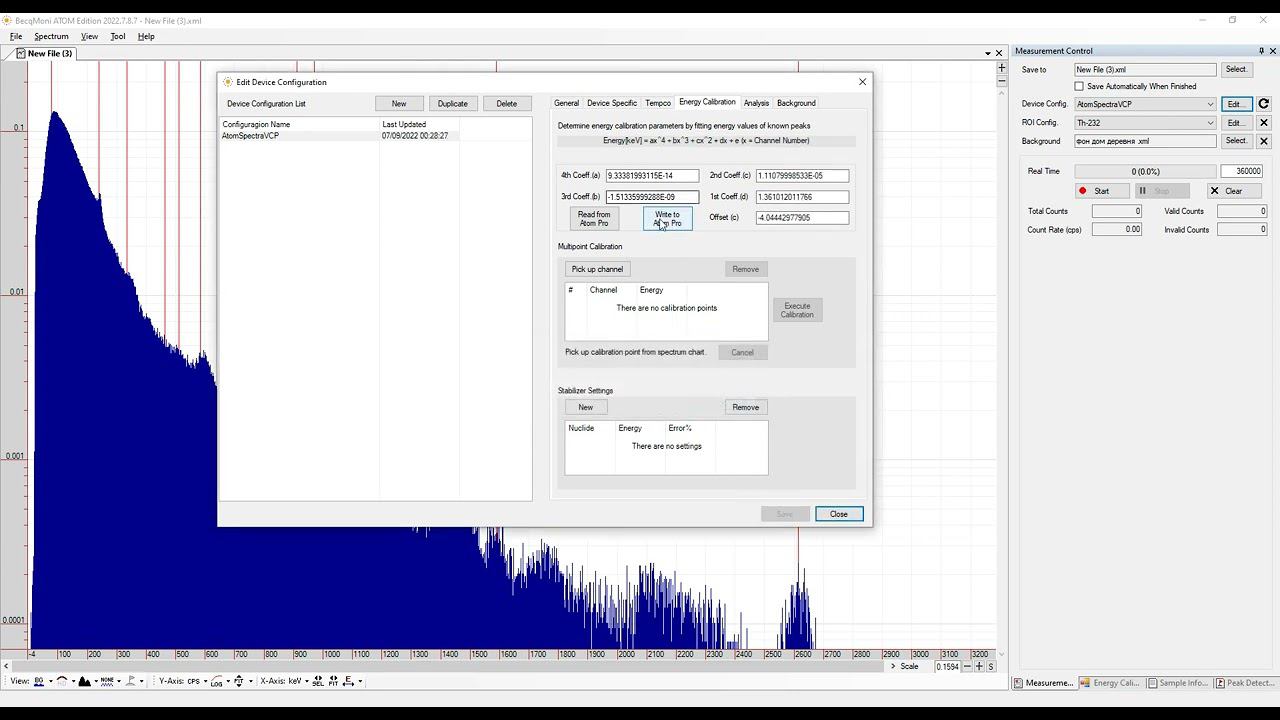Open the File menu
The width and height of the screenshot is (1280, 720).
tap(16, 36)
